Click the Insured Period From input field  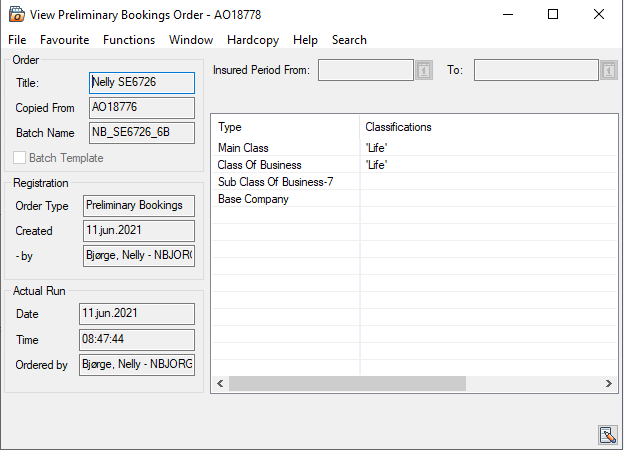pos(365,70)
